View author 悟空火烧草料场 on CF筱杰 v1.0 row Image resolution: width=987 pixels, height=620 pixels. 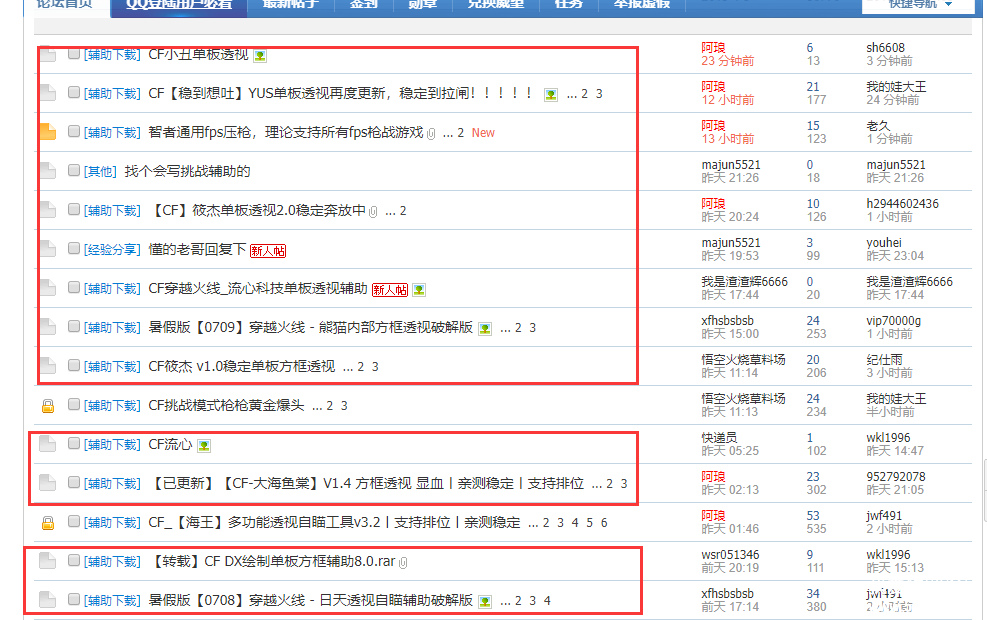point(743,359)
